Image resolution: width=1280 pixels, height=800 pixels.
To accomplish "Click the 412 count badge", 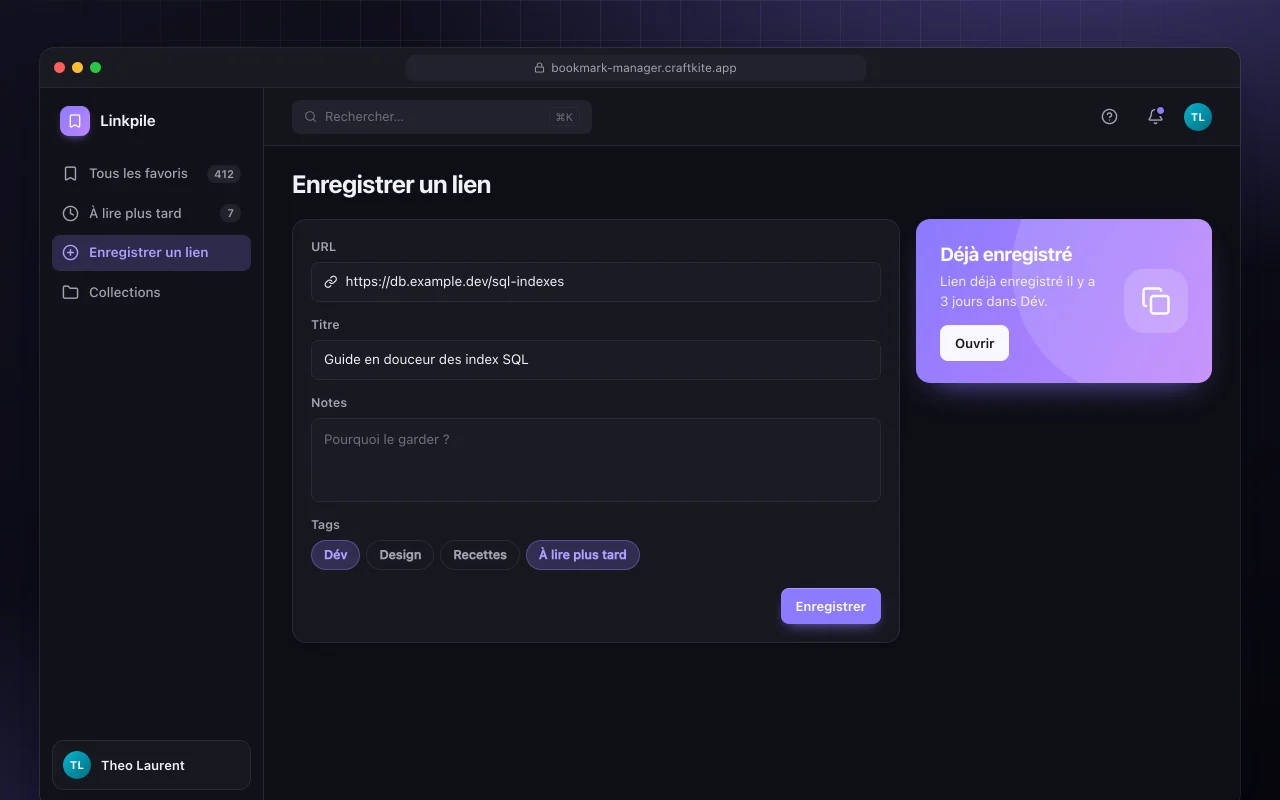I will pos(224,174).
